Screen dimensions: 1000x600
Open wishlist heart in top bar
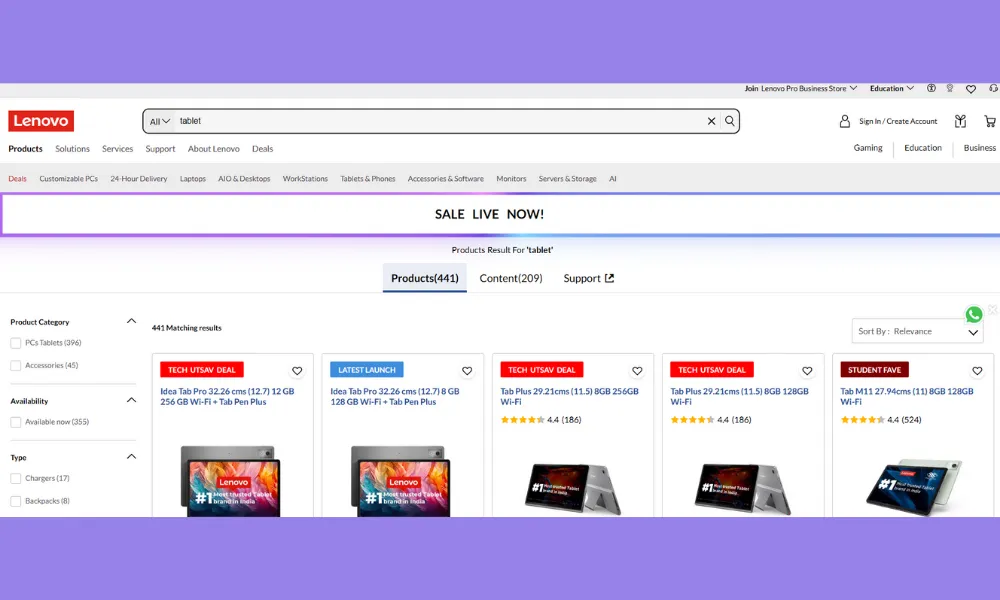pyautogui.click(x=970, y=88)
